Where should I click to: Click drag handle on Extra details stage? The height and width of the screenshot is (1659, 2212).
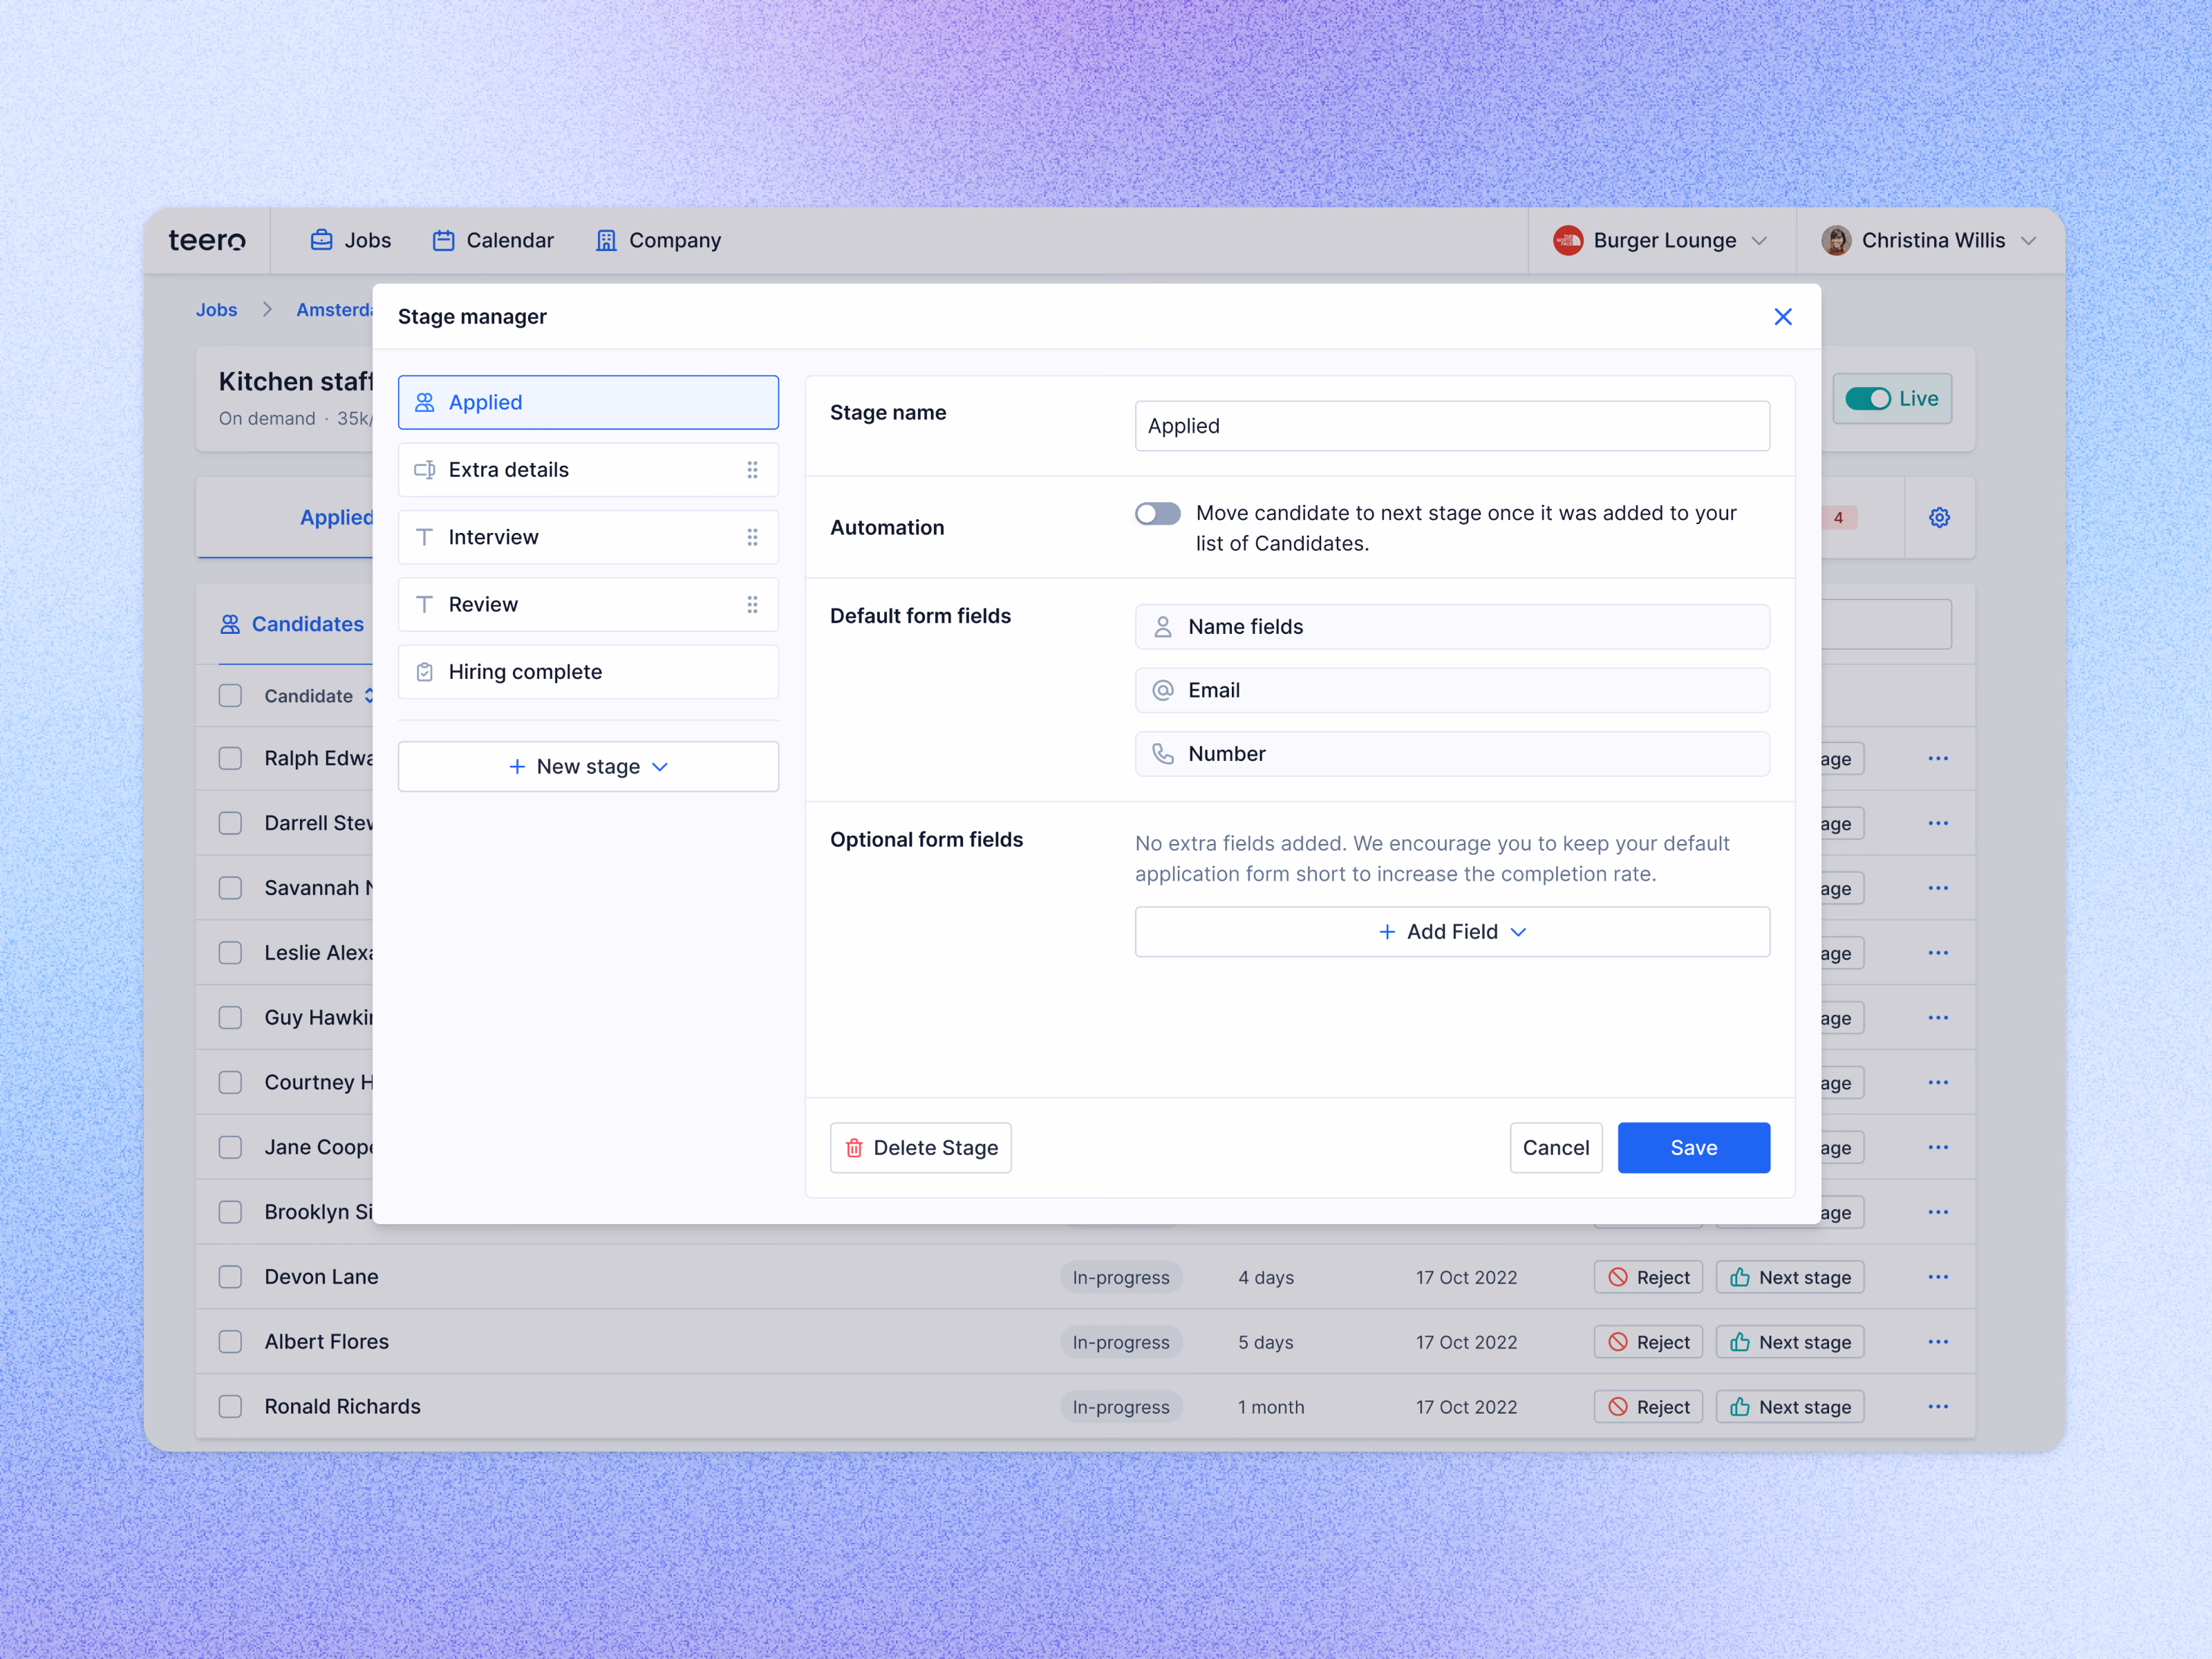coord(752,470)
